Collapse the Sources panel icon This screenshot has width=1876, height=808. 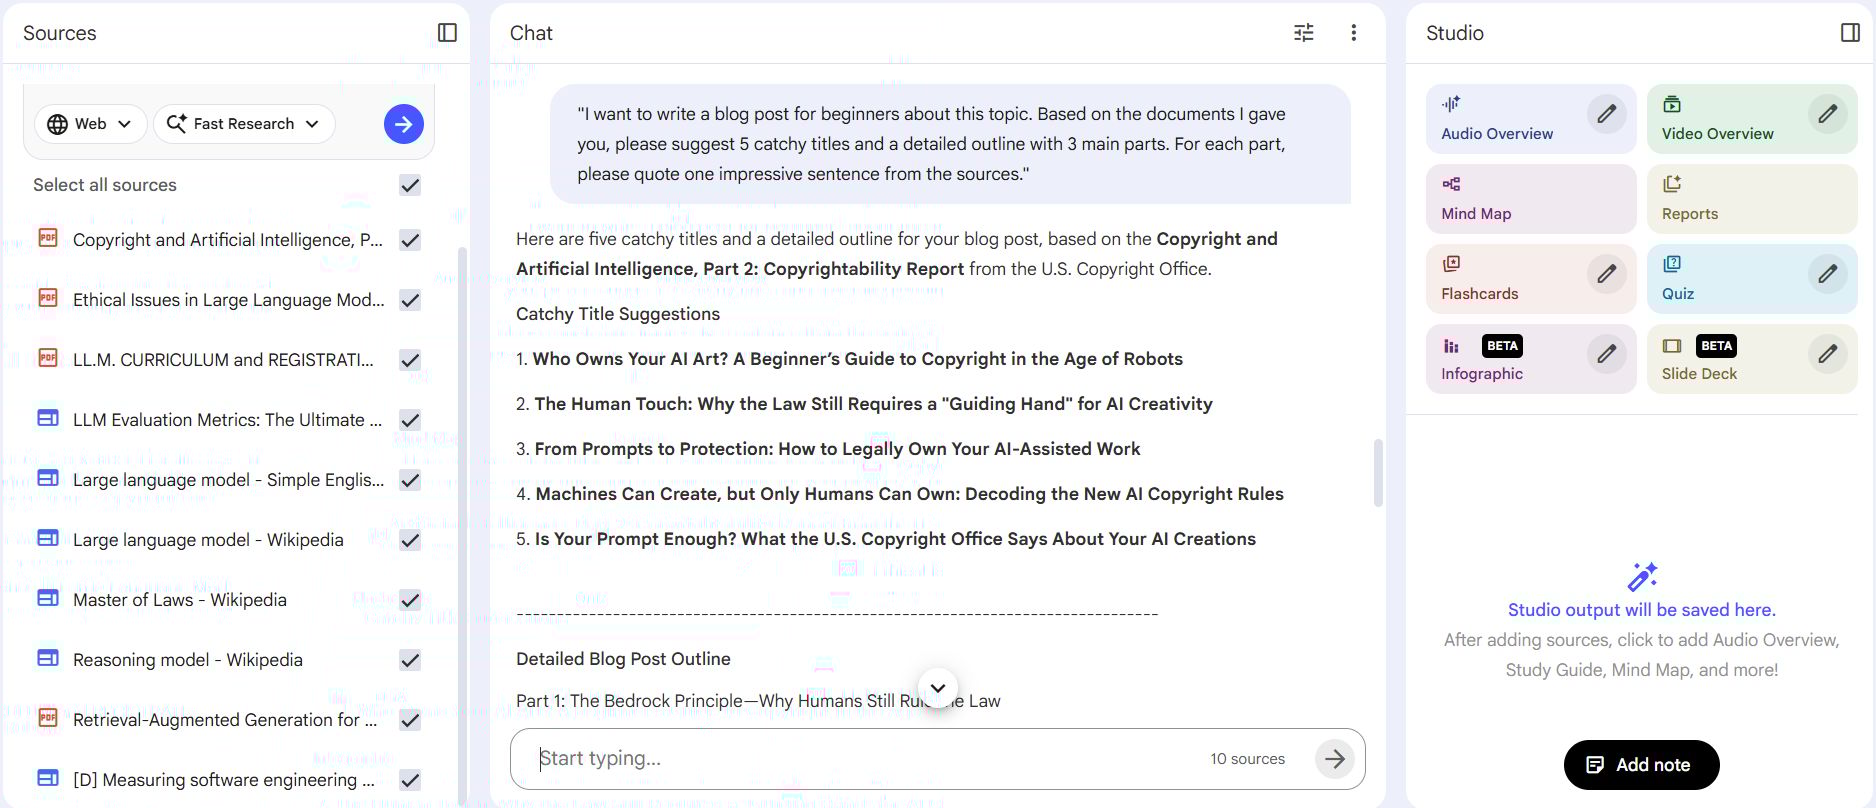[447, 33]
